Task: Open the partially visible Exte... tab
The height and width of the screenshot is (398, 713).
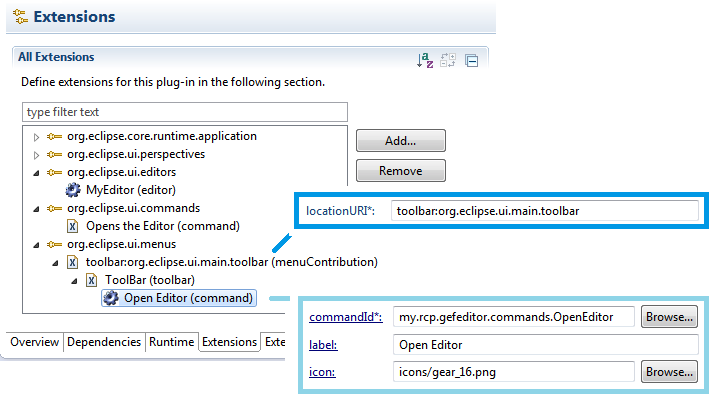Action: point(274,342)
